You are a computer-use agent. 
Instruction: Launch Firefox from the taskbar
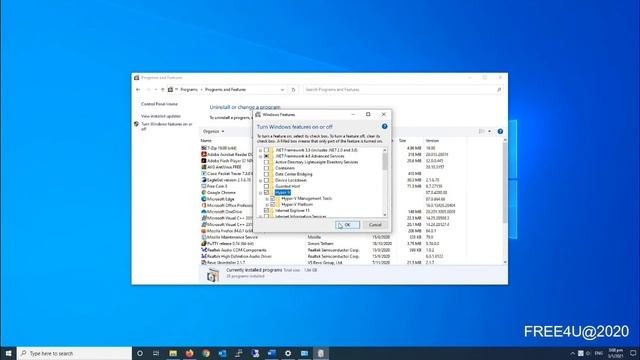point(189,353)
